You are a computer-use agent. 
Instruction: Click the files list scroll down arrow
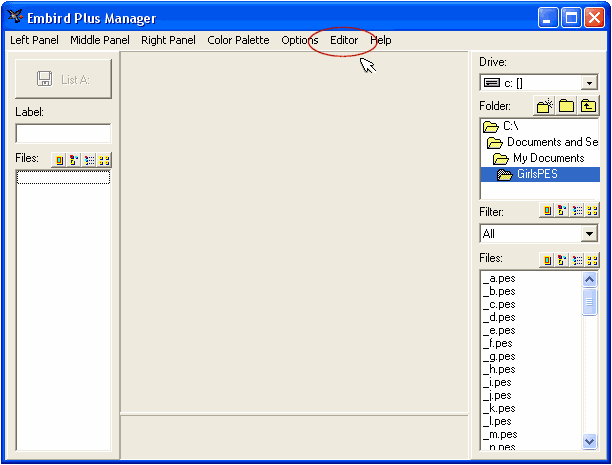[x=589, y=441]
